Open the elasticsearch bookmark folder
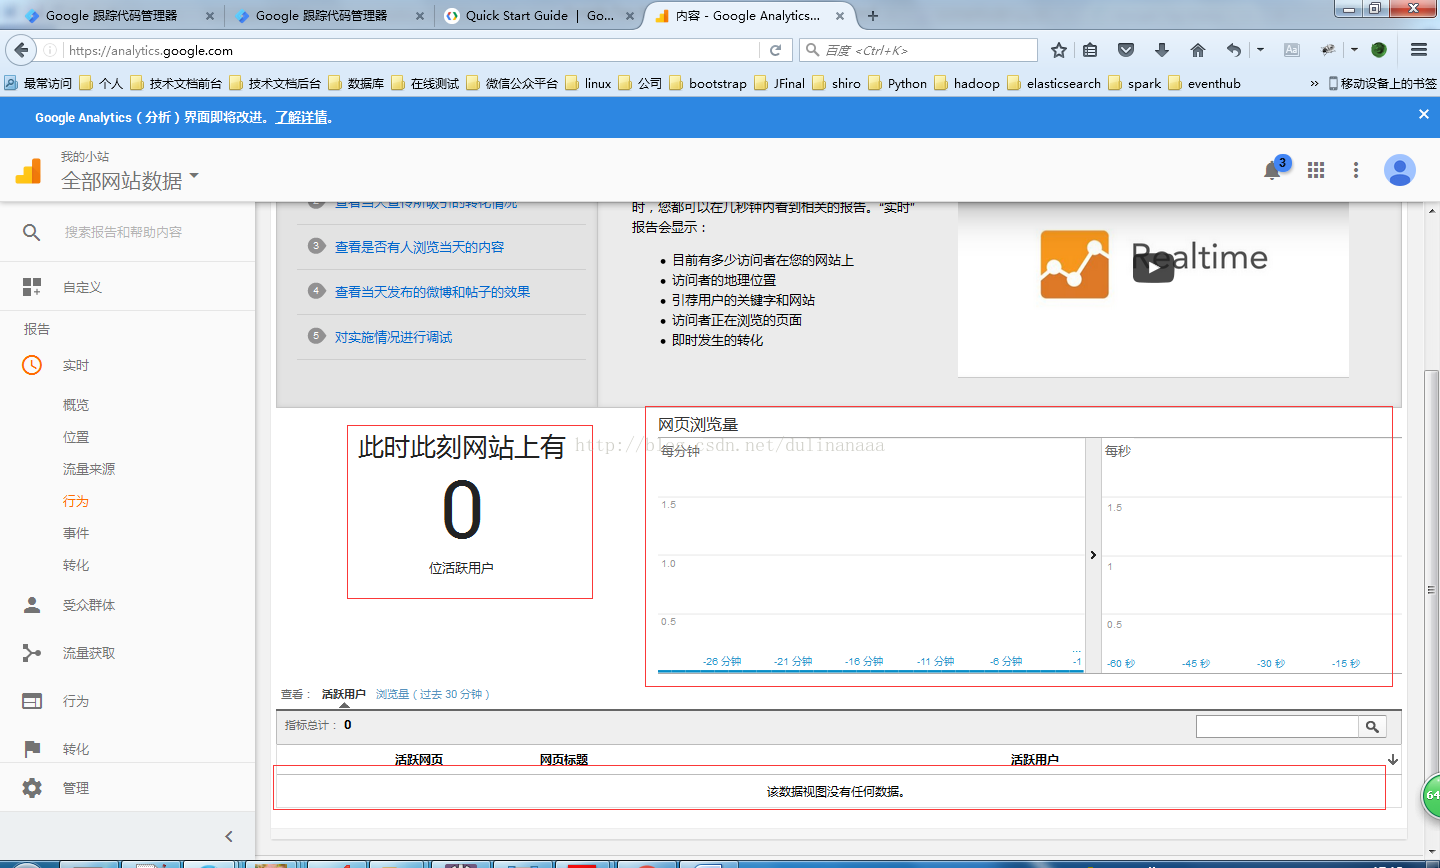The image size is (1440, 868). 1054,84
